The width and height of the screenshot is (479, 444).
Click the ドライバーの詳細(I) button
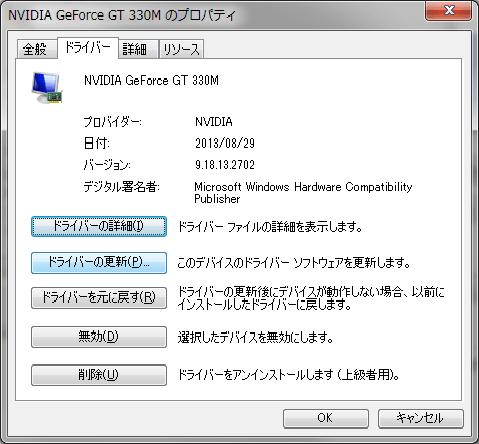[99, 227]
